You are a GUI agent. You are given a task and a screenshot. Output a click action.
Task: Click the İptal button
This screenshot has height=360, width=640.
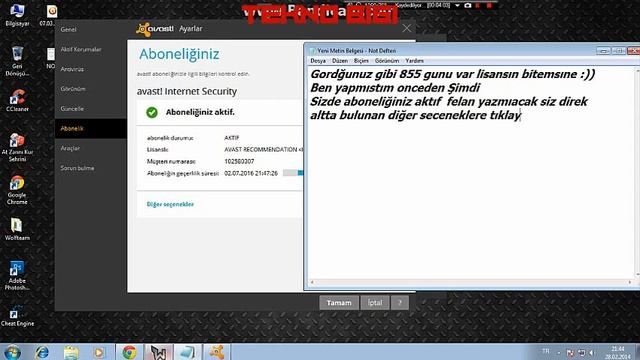(375, 303)
